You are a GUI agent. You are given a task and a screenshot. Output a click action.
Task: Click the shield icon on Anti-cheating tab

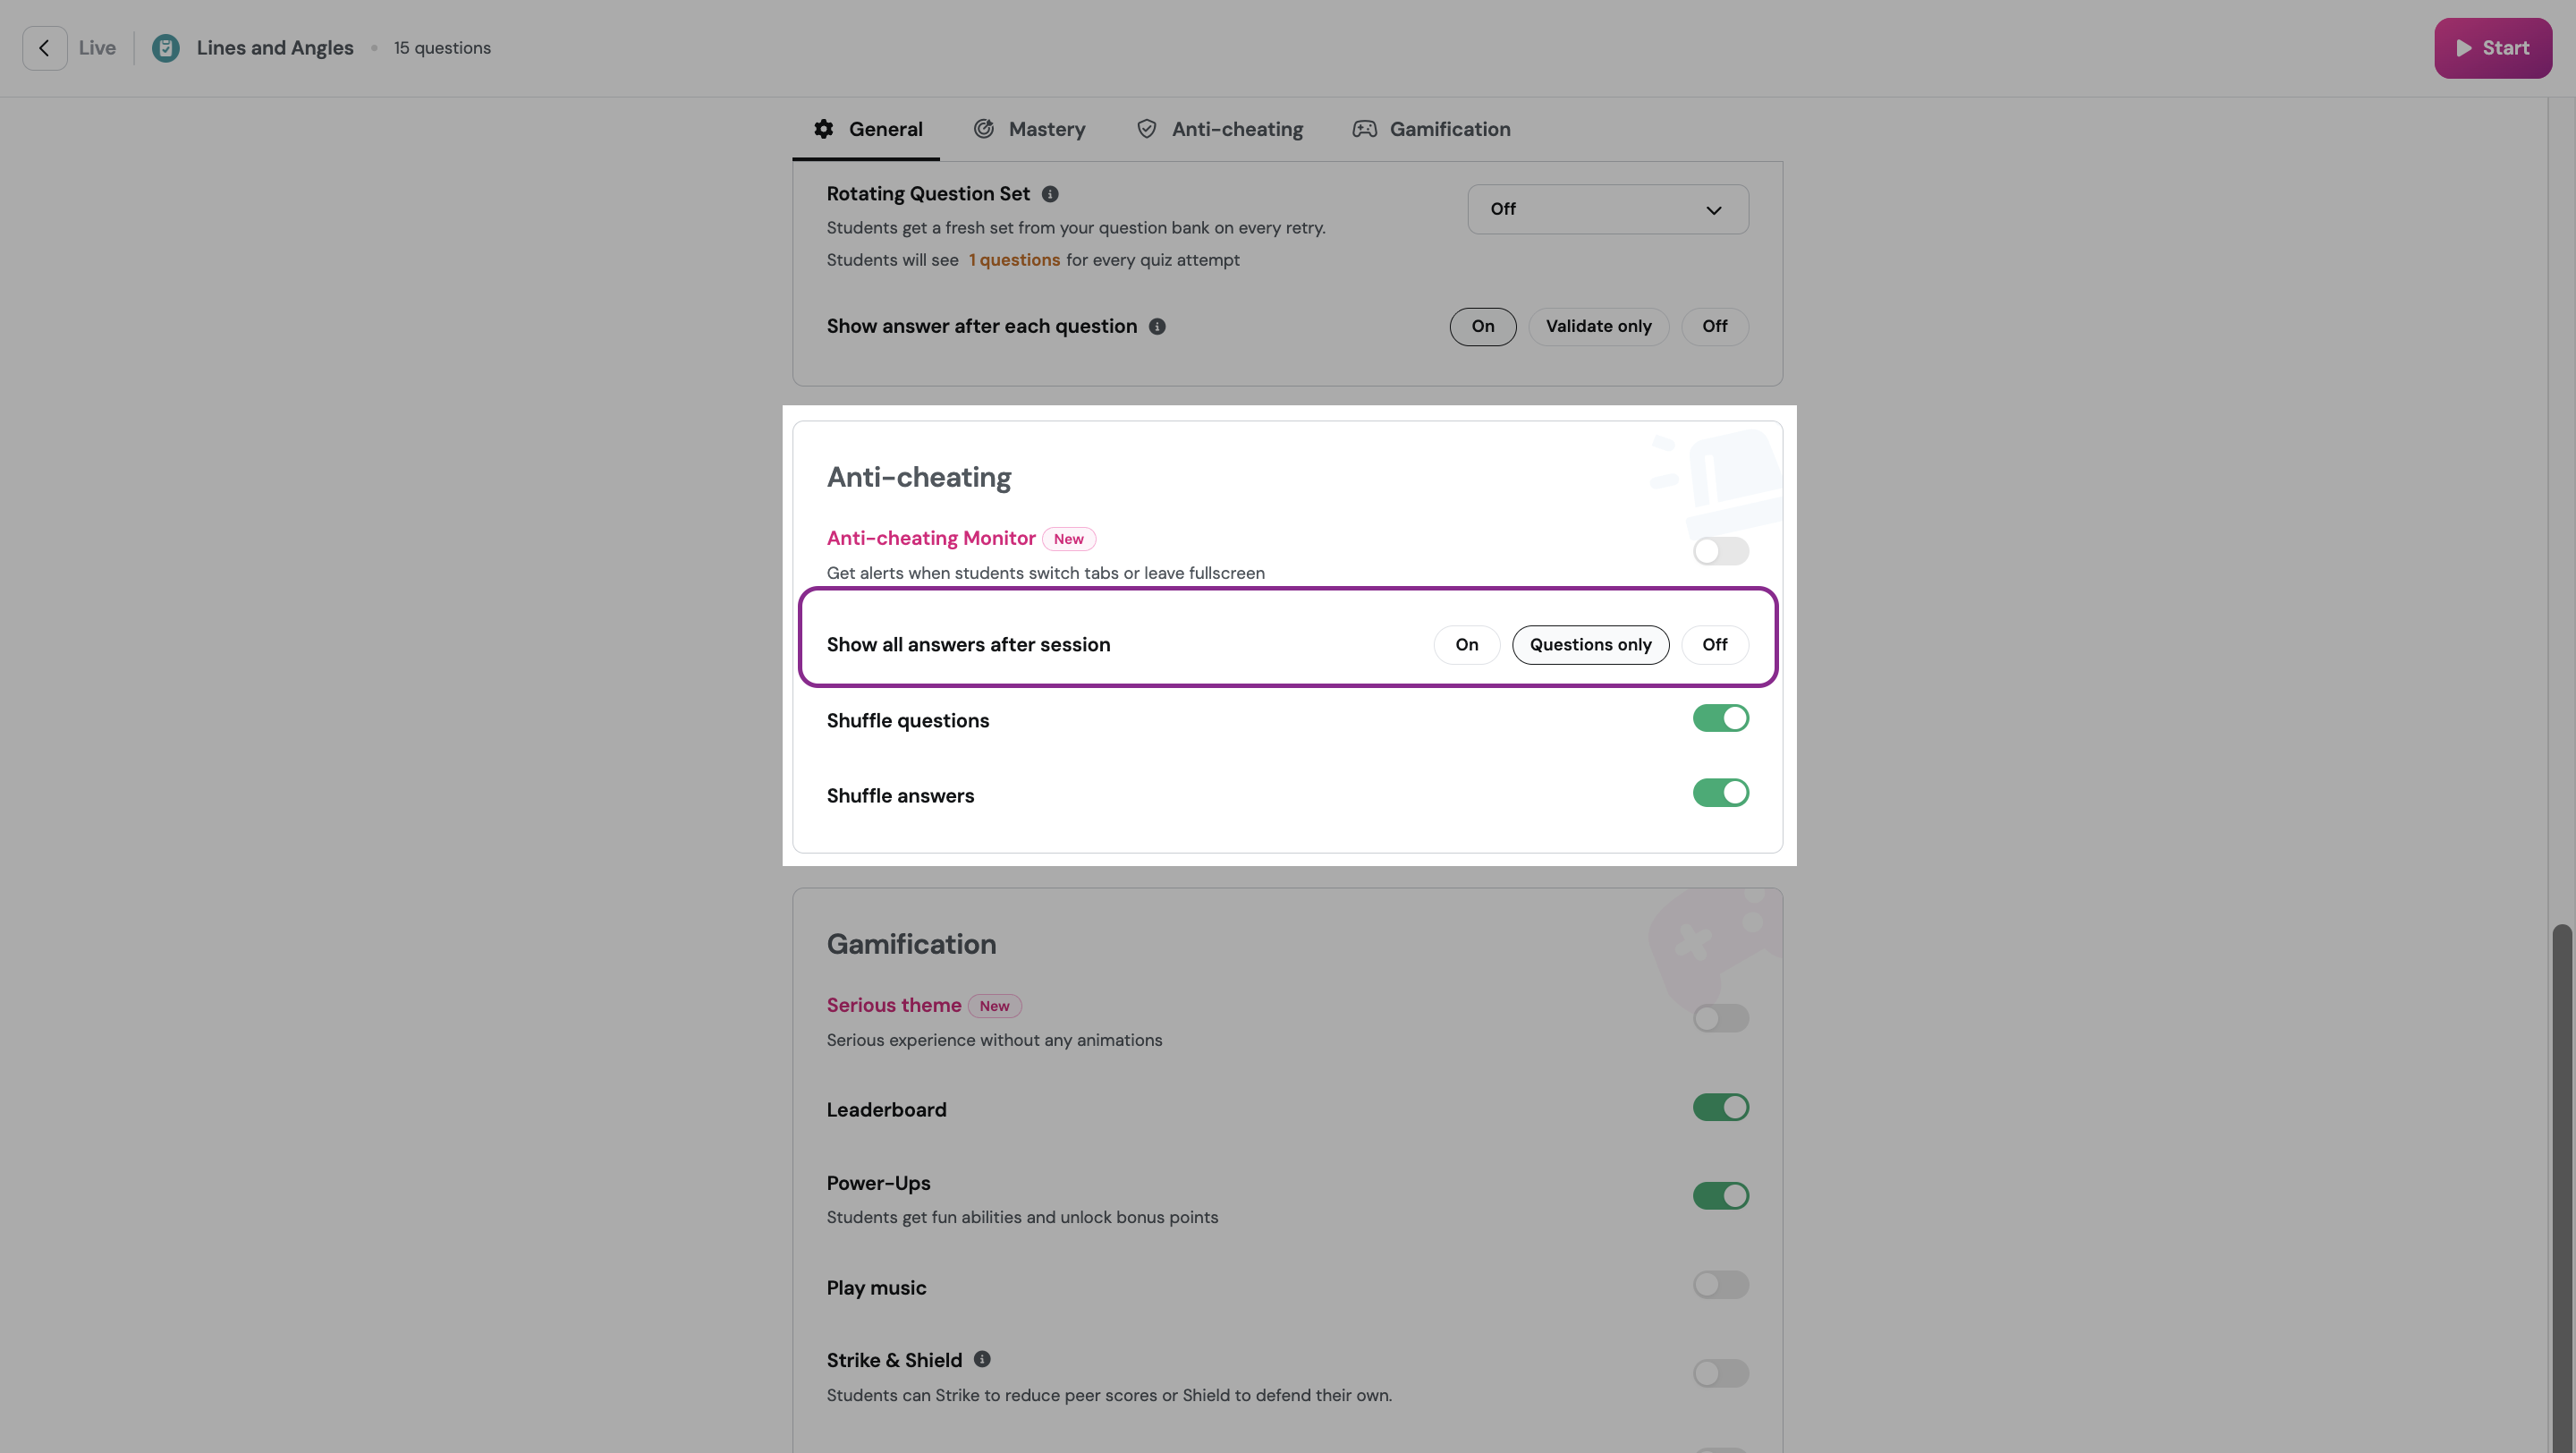pyautogui.click(x=1146, y=129)
